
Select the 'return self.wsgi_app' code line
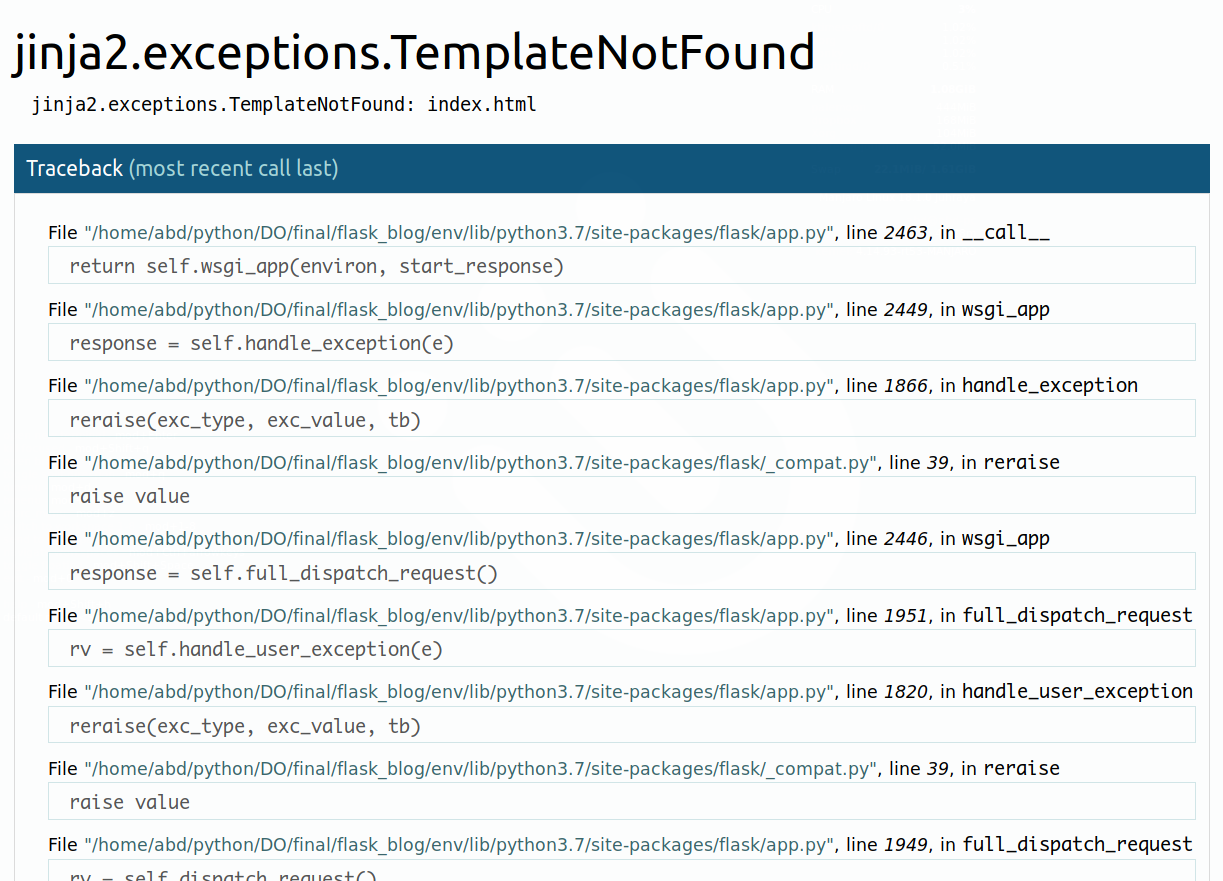point(316,265)
